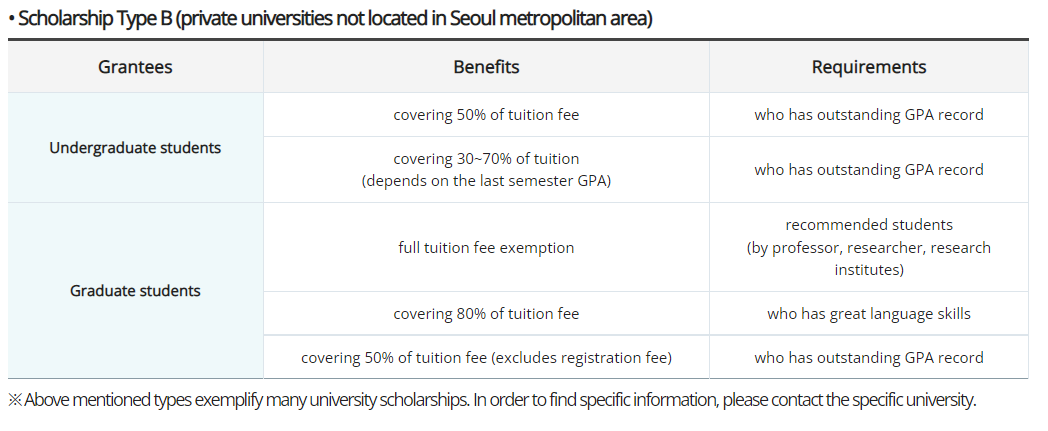
Task: Click the 'full tuition fee exemption' cell
Action: (x=486, y=247)
